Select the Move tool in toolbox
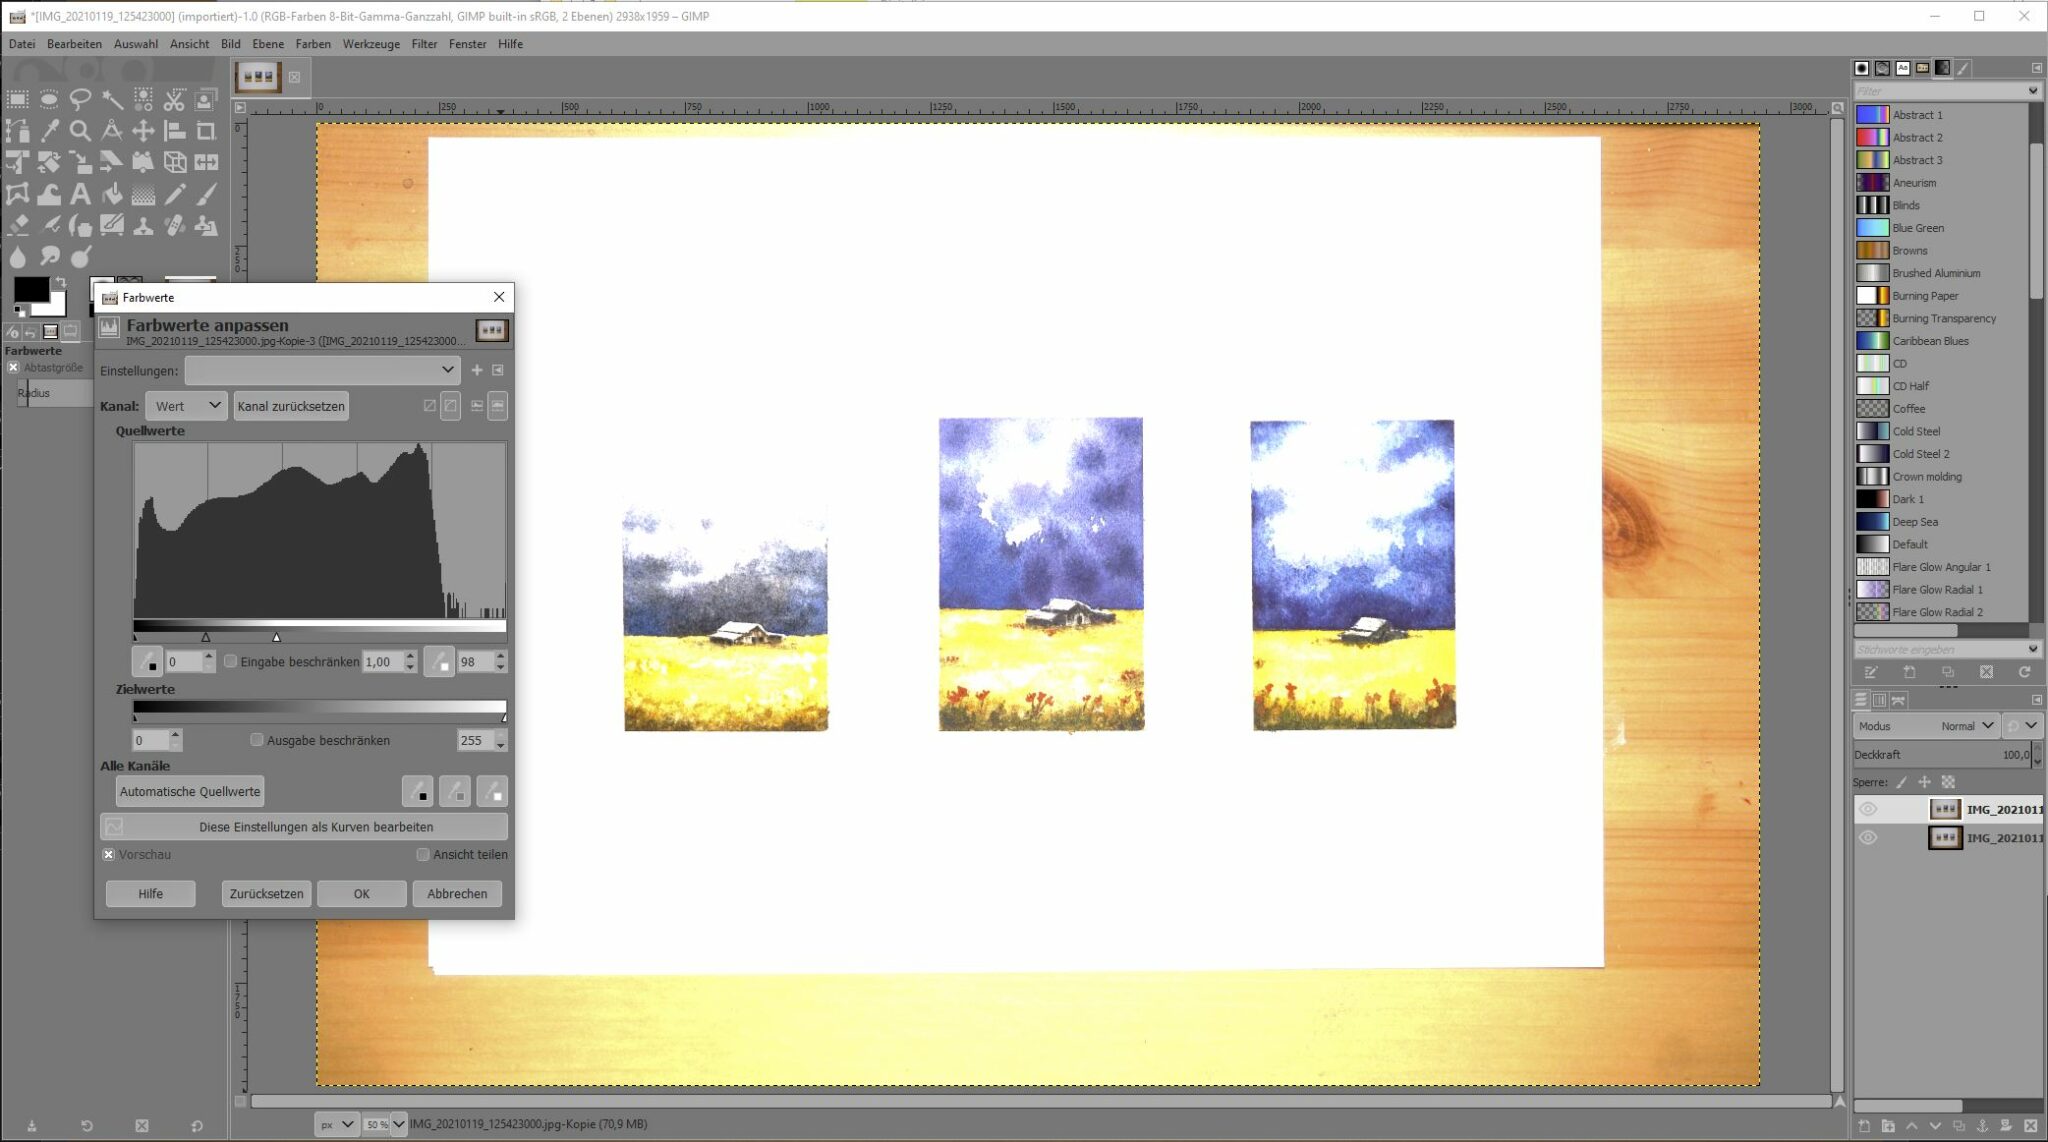 pos(143,131)
